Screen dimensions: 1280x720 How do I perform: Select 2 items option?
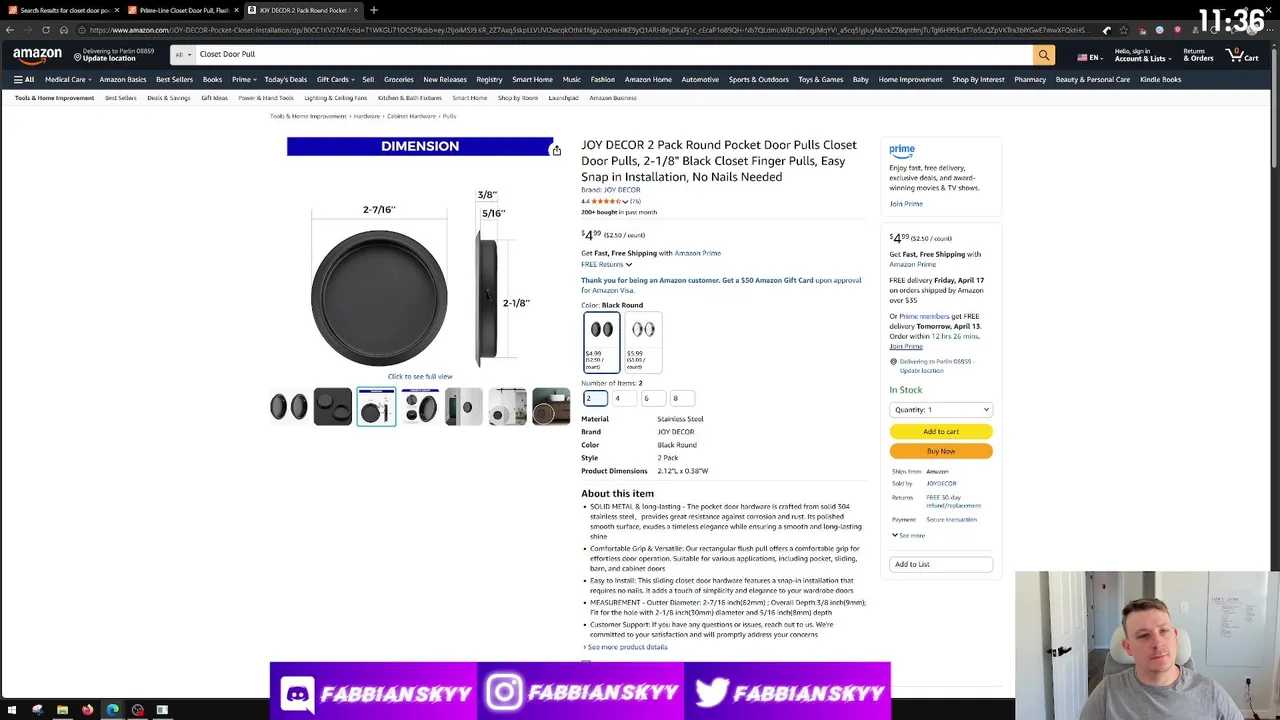point(595,398)
